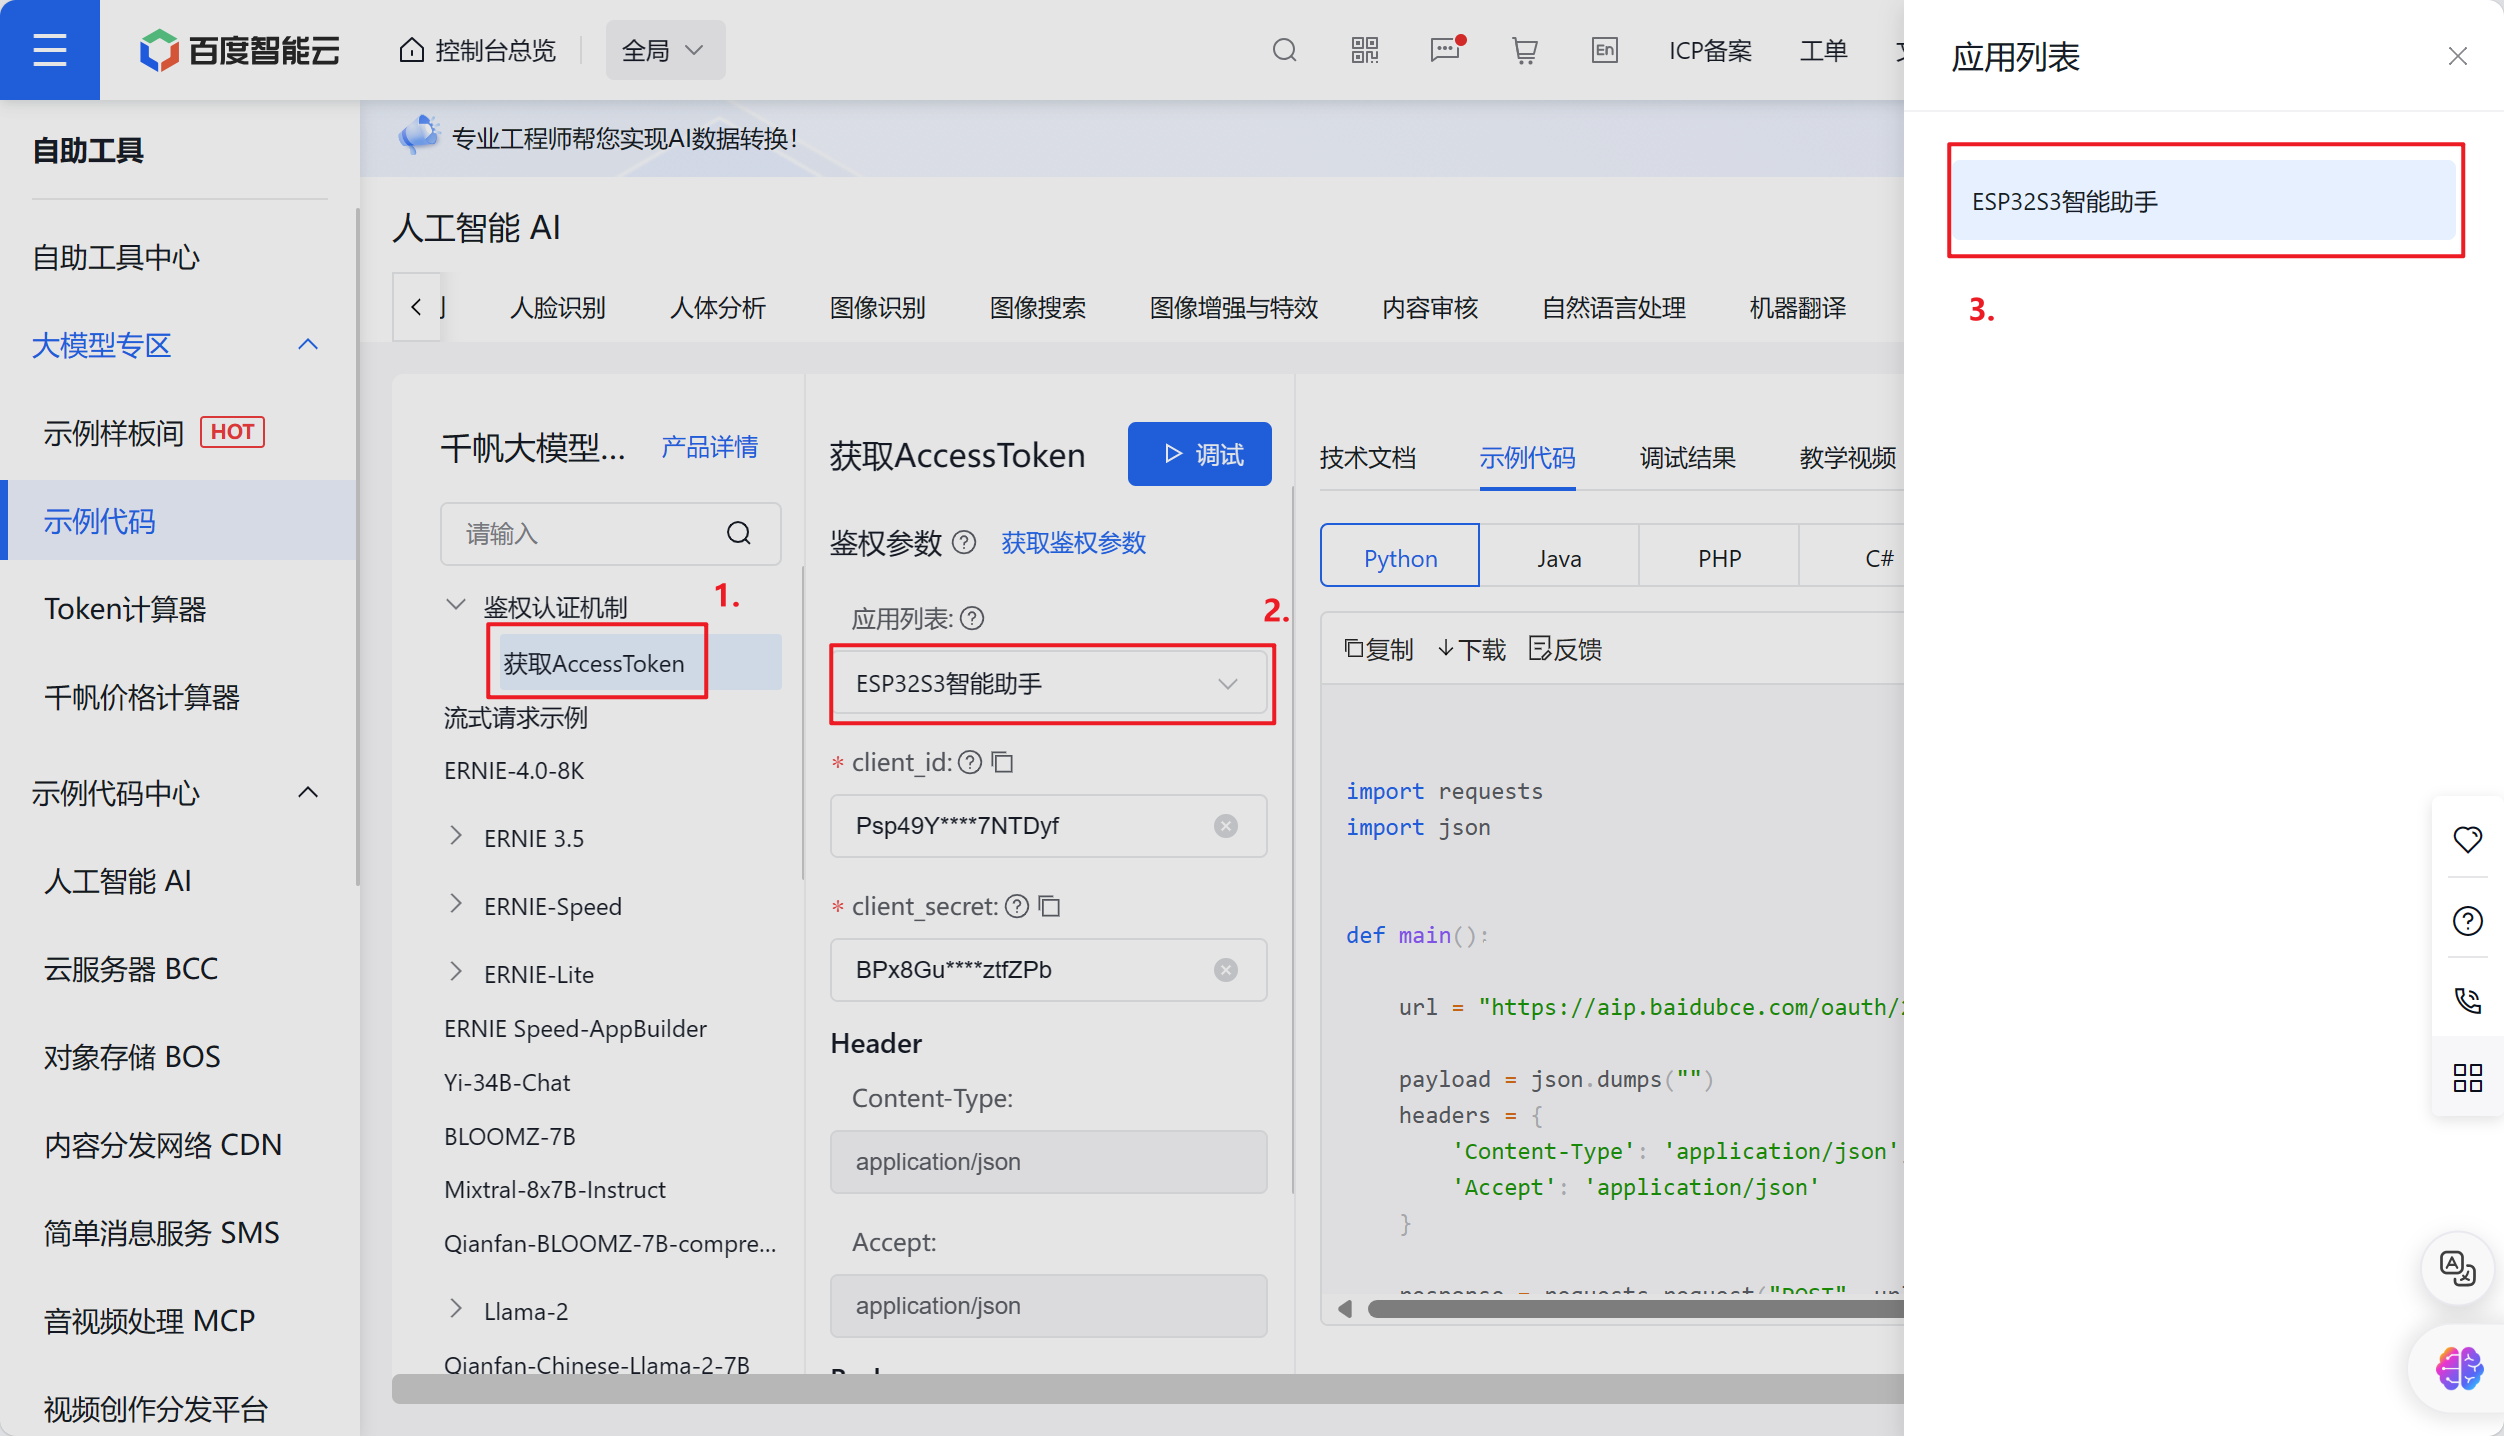Open the 自然语言处理 category tab
The width and height of the screenshot is (2504, 1436).
(1613, 308)
